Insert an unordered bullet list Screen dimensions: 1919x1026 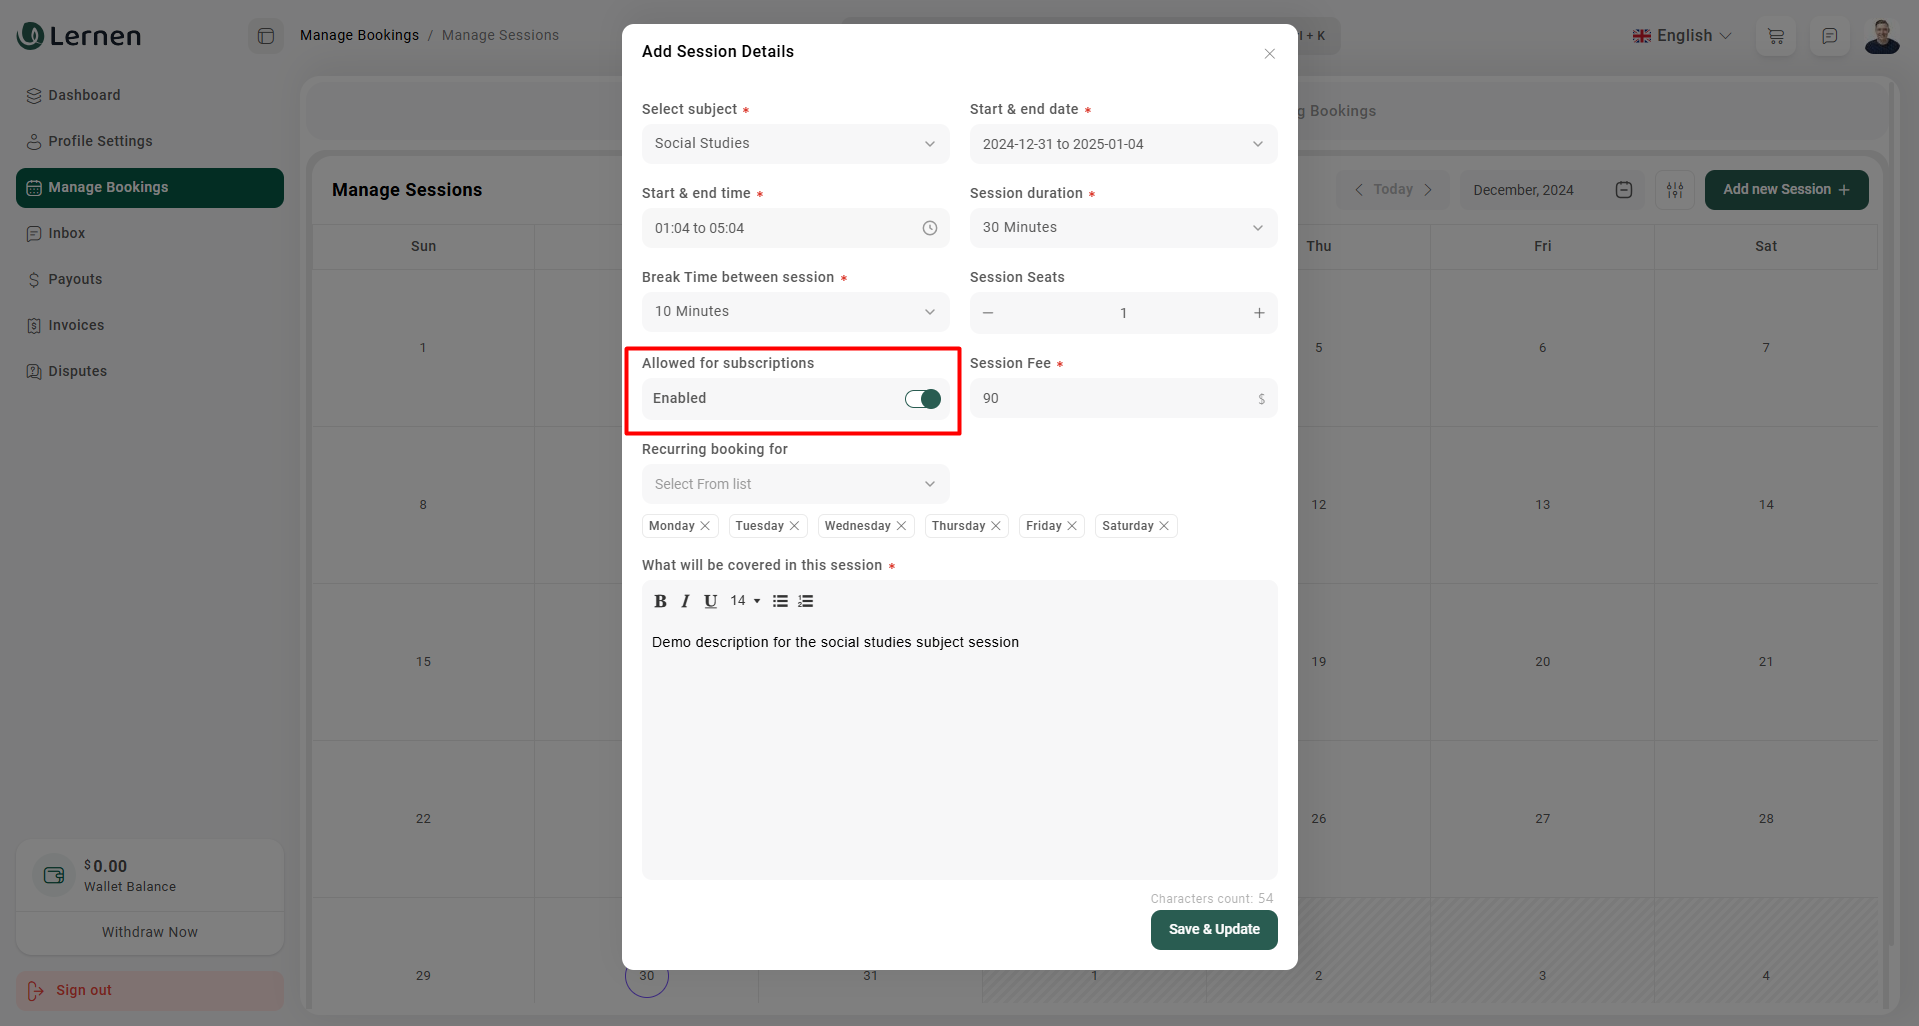point(780,601)
